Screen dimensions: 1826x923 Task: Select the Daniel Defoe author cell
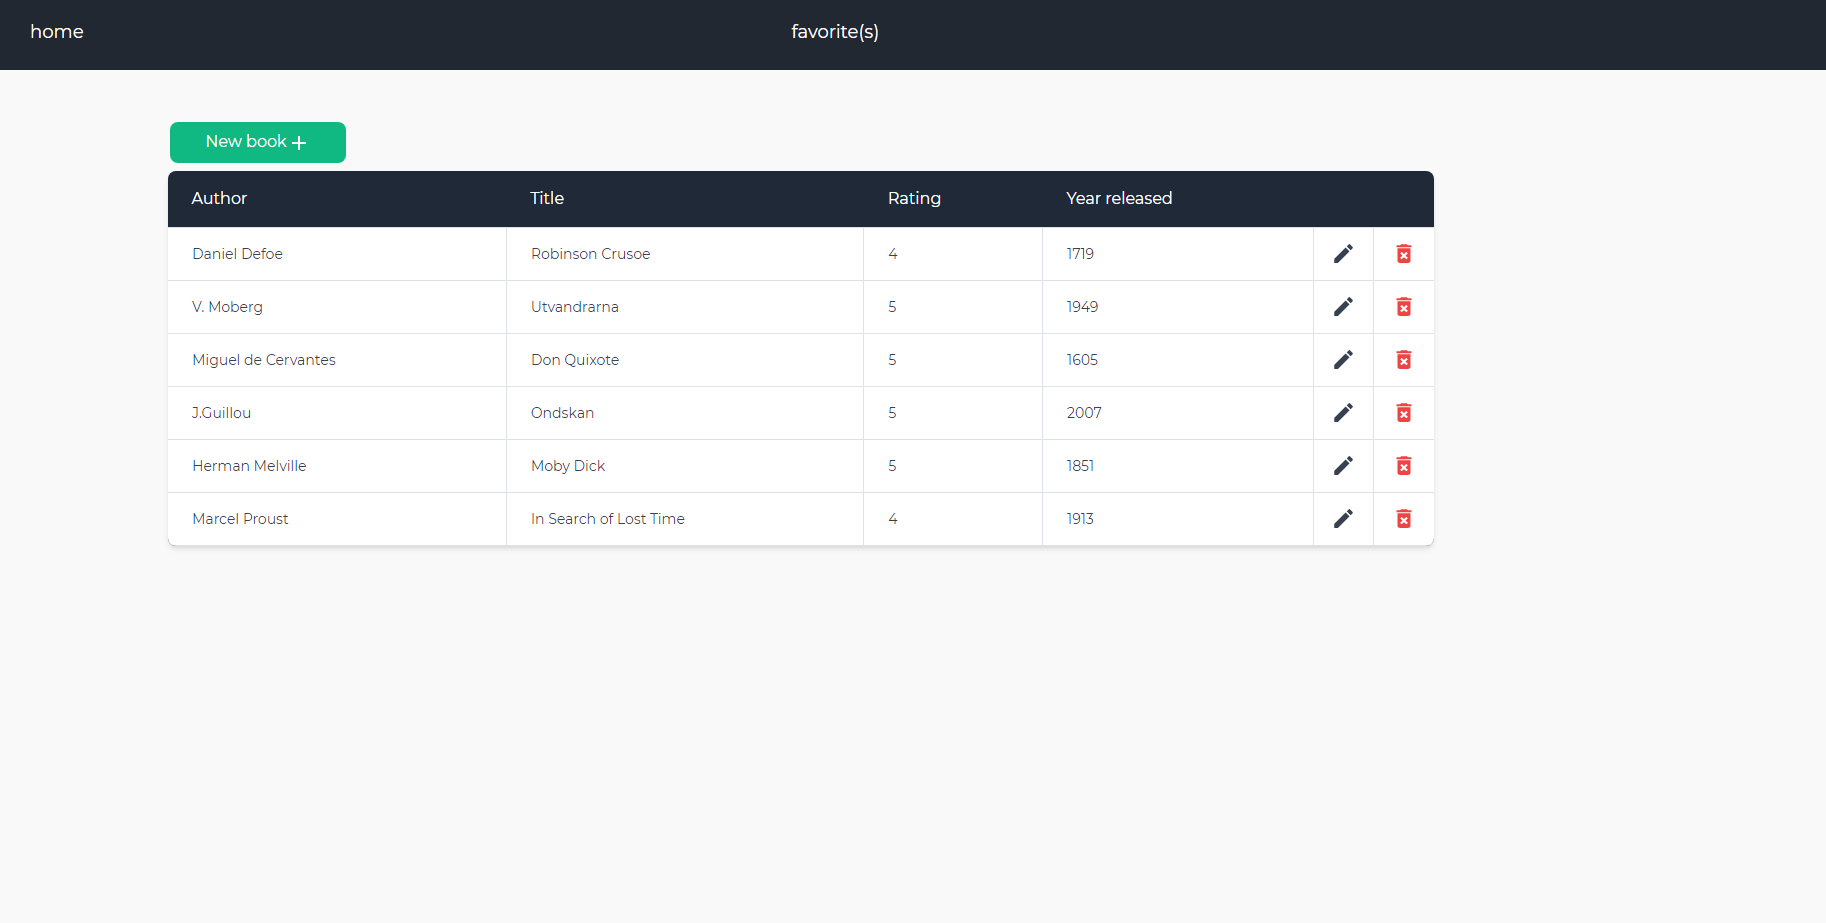tap(337, 254)
